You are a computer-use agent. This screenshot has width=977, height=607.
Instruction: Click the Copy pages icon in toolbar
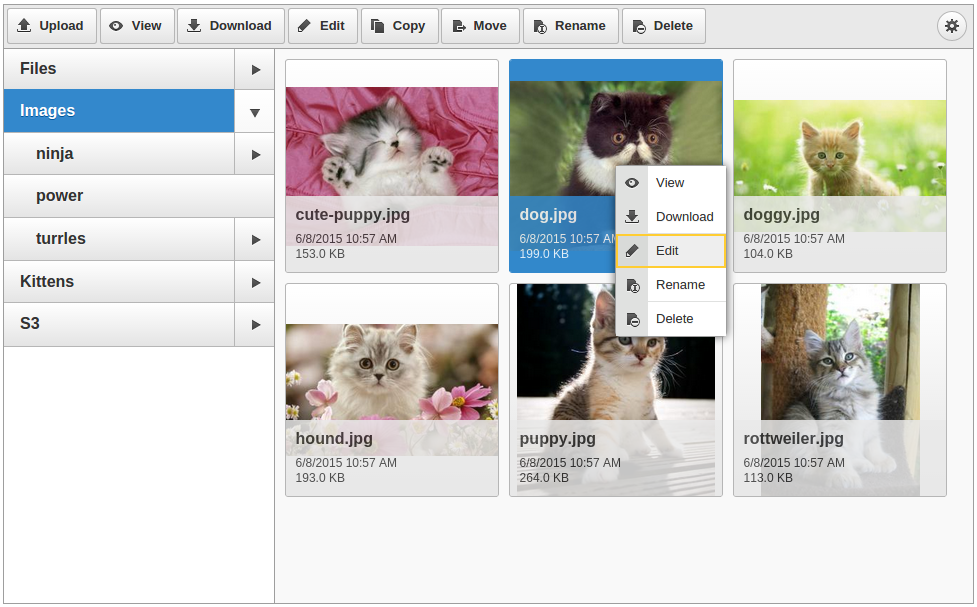tap(378, 26)
